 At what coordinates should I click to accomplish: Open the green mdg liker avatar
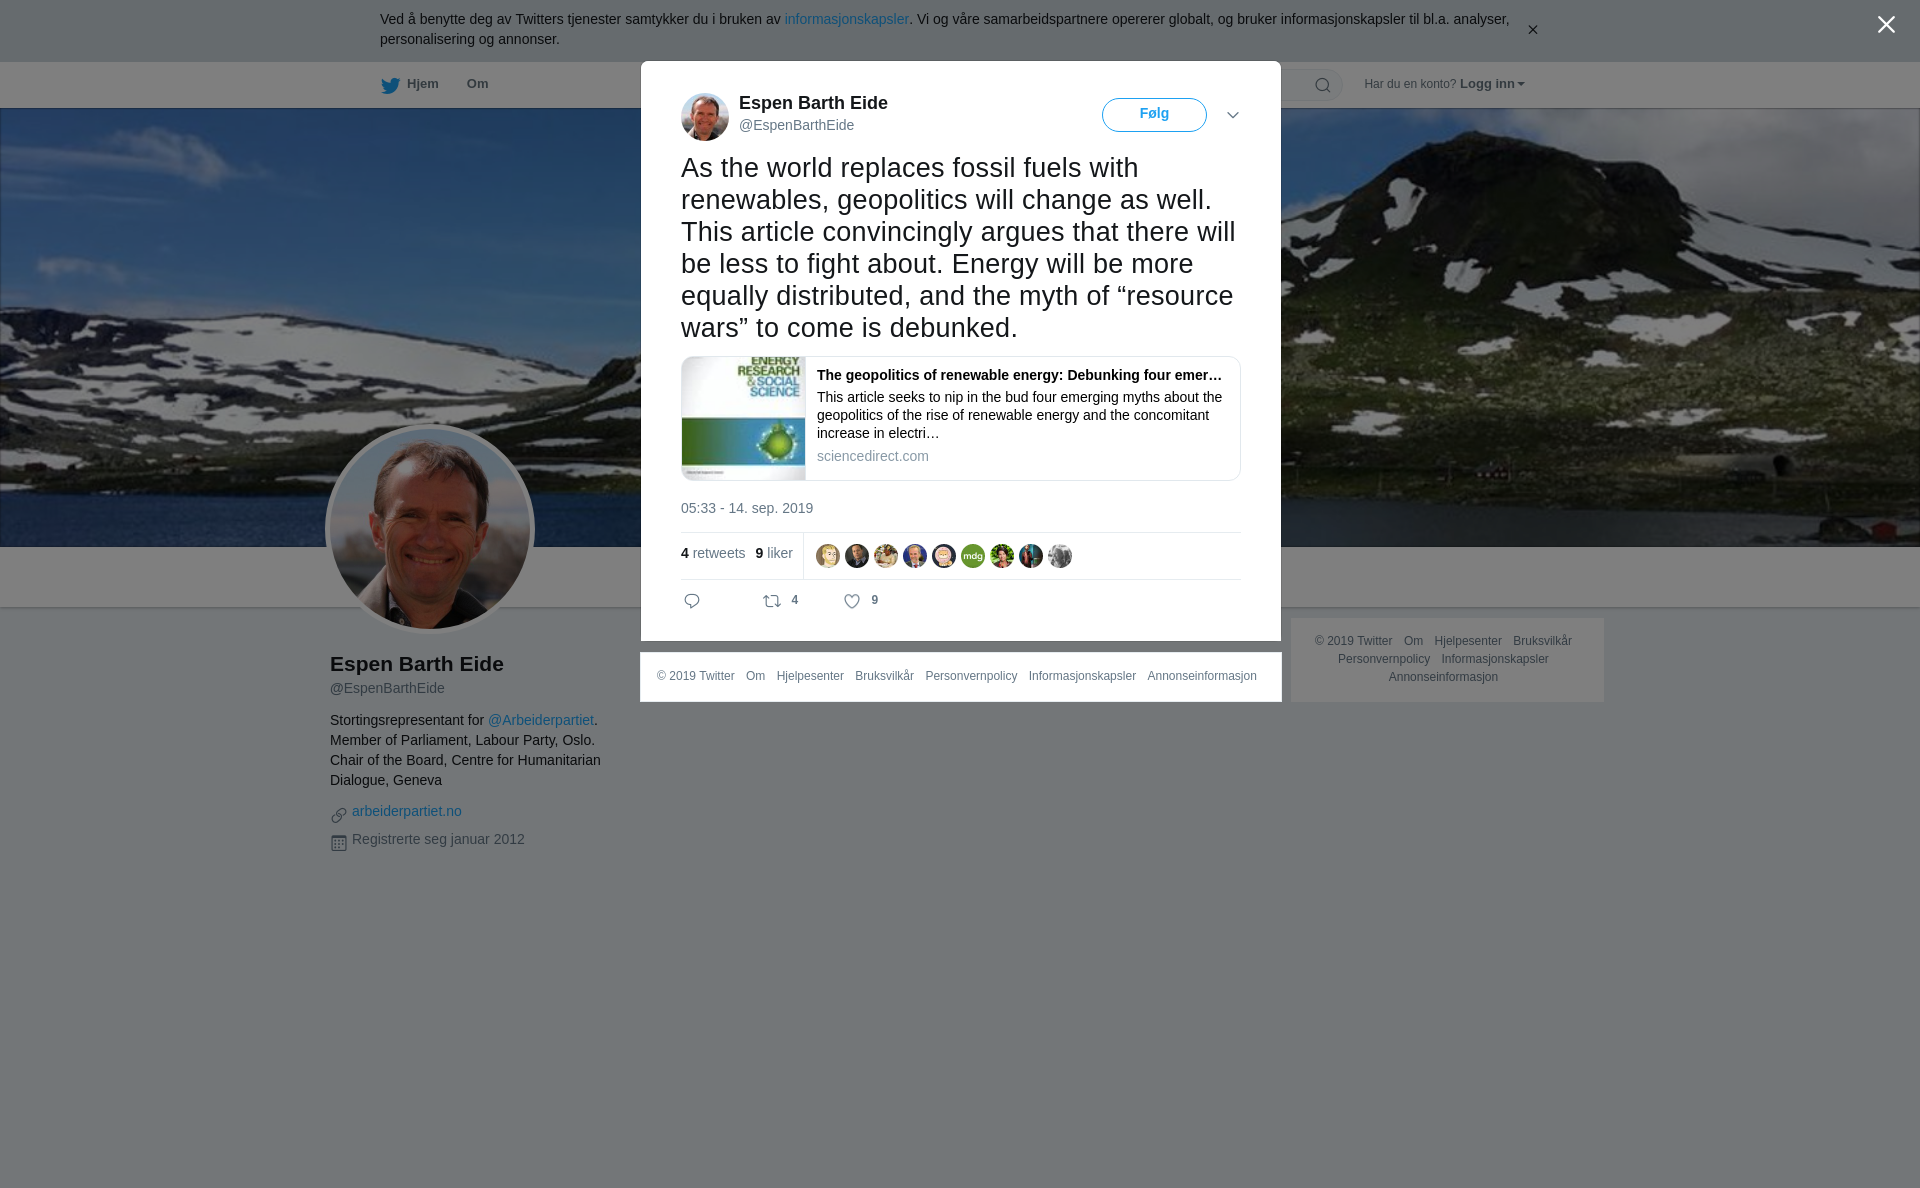[x=973, y=556]
